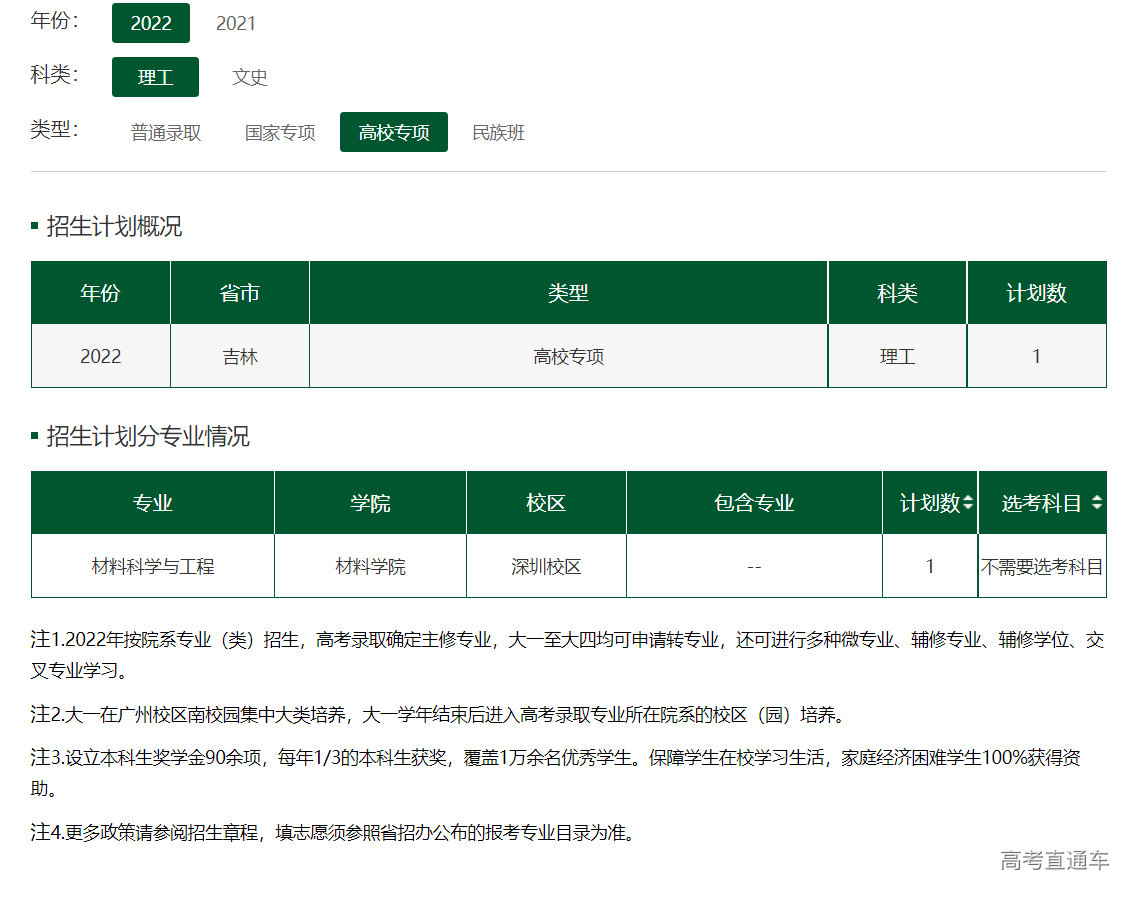The width and height of the screenshot is (1138, 900).
Task: Click the sort arrows next to 选考科目
Action: pos(1097,504)
